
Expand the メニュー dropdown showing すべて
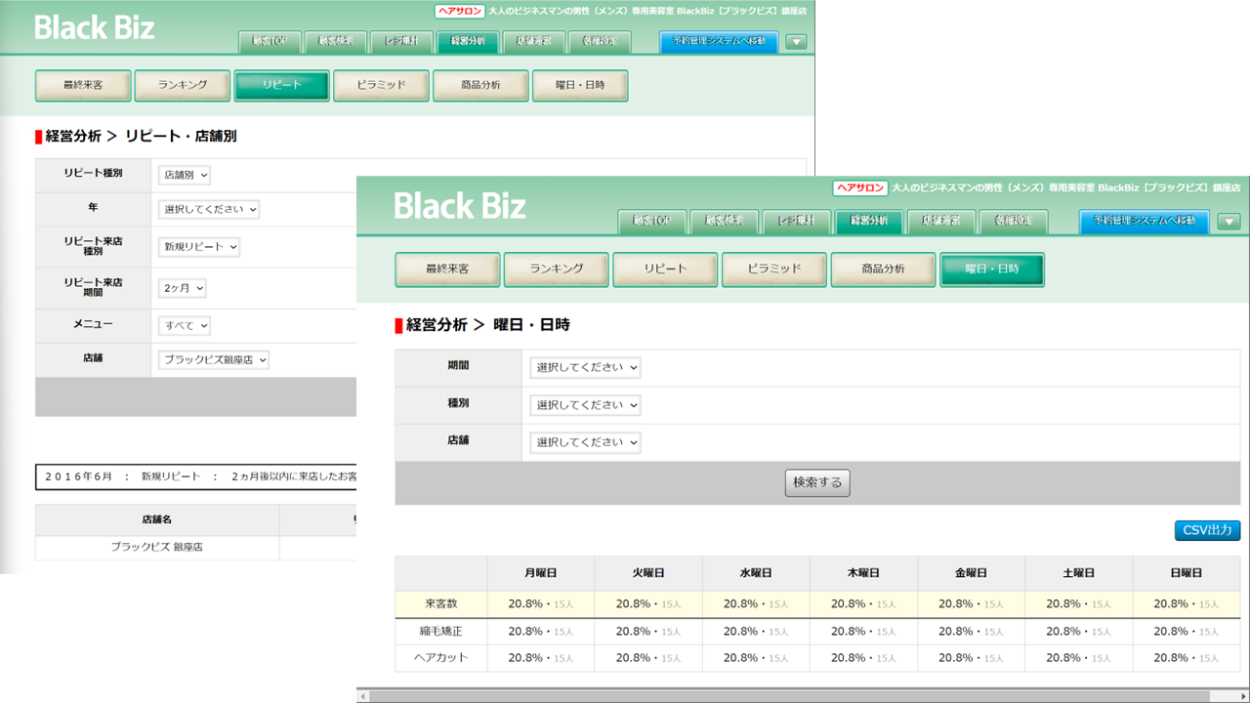(x=185, y=326)
